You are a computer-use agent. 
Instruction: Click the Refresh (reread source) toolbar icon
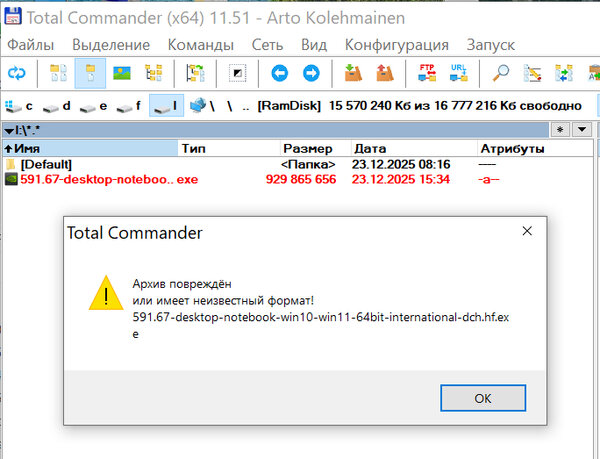[x=16, y=73]
